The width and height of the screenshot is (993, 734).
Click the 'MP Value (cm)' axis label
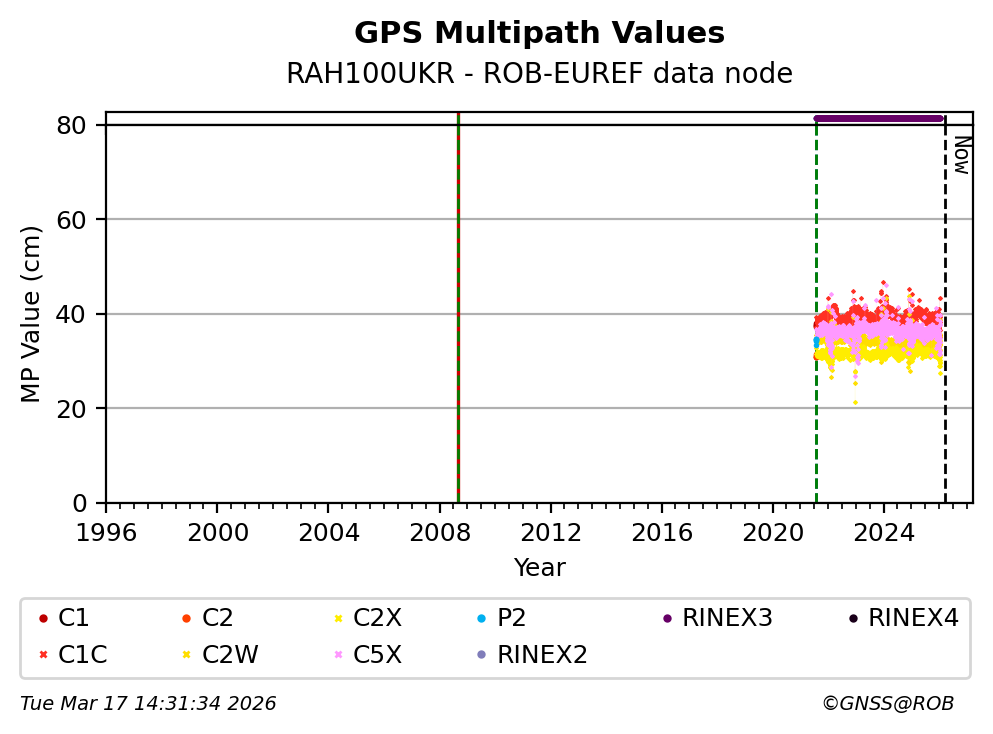click(x=32, y=314)
